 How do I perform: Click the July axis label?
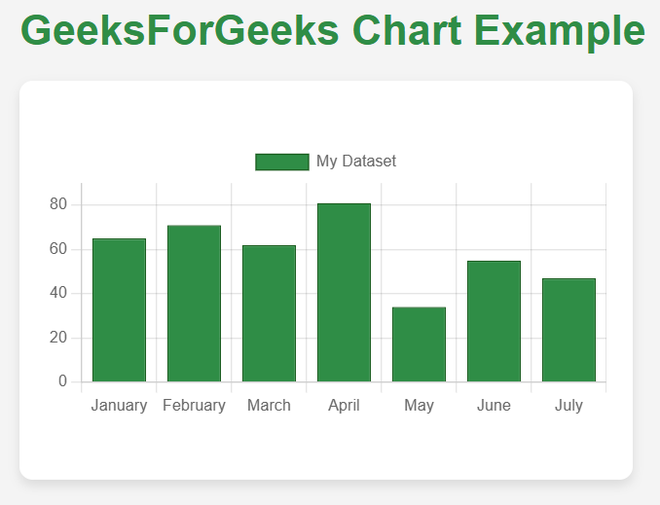pyautogui.click(x=569, y=406)
